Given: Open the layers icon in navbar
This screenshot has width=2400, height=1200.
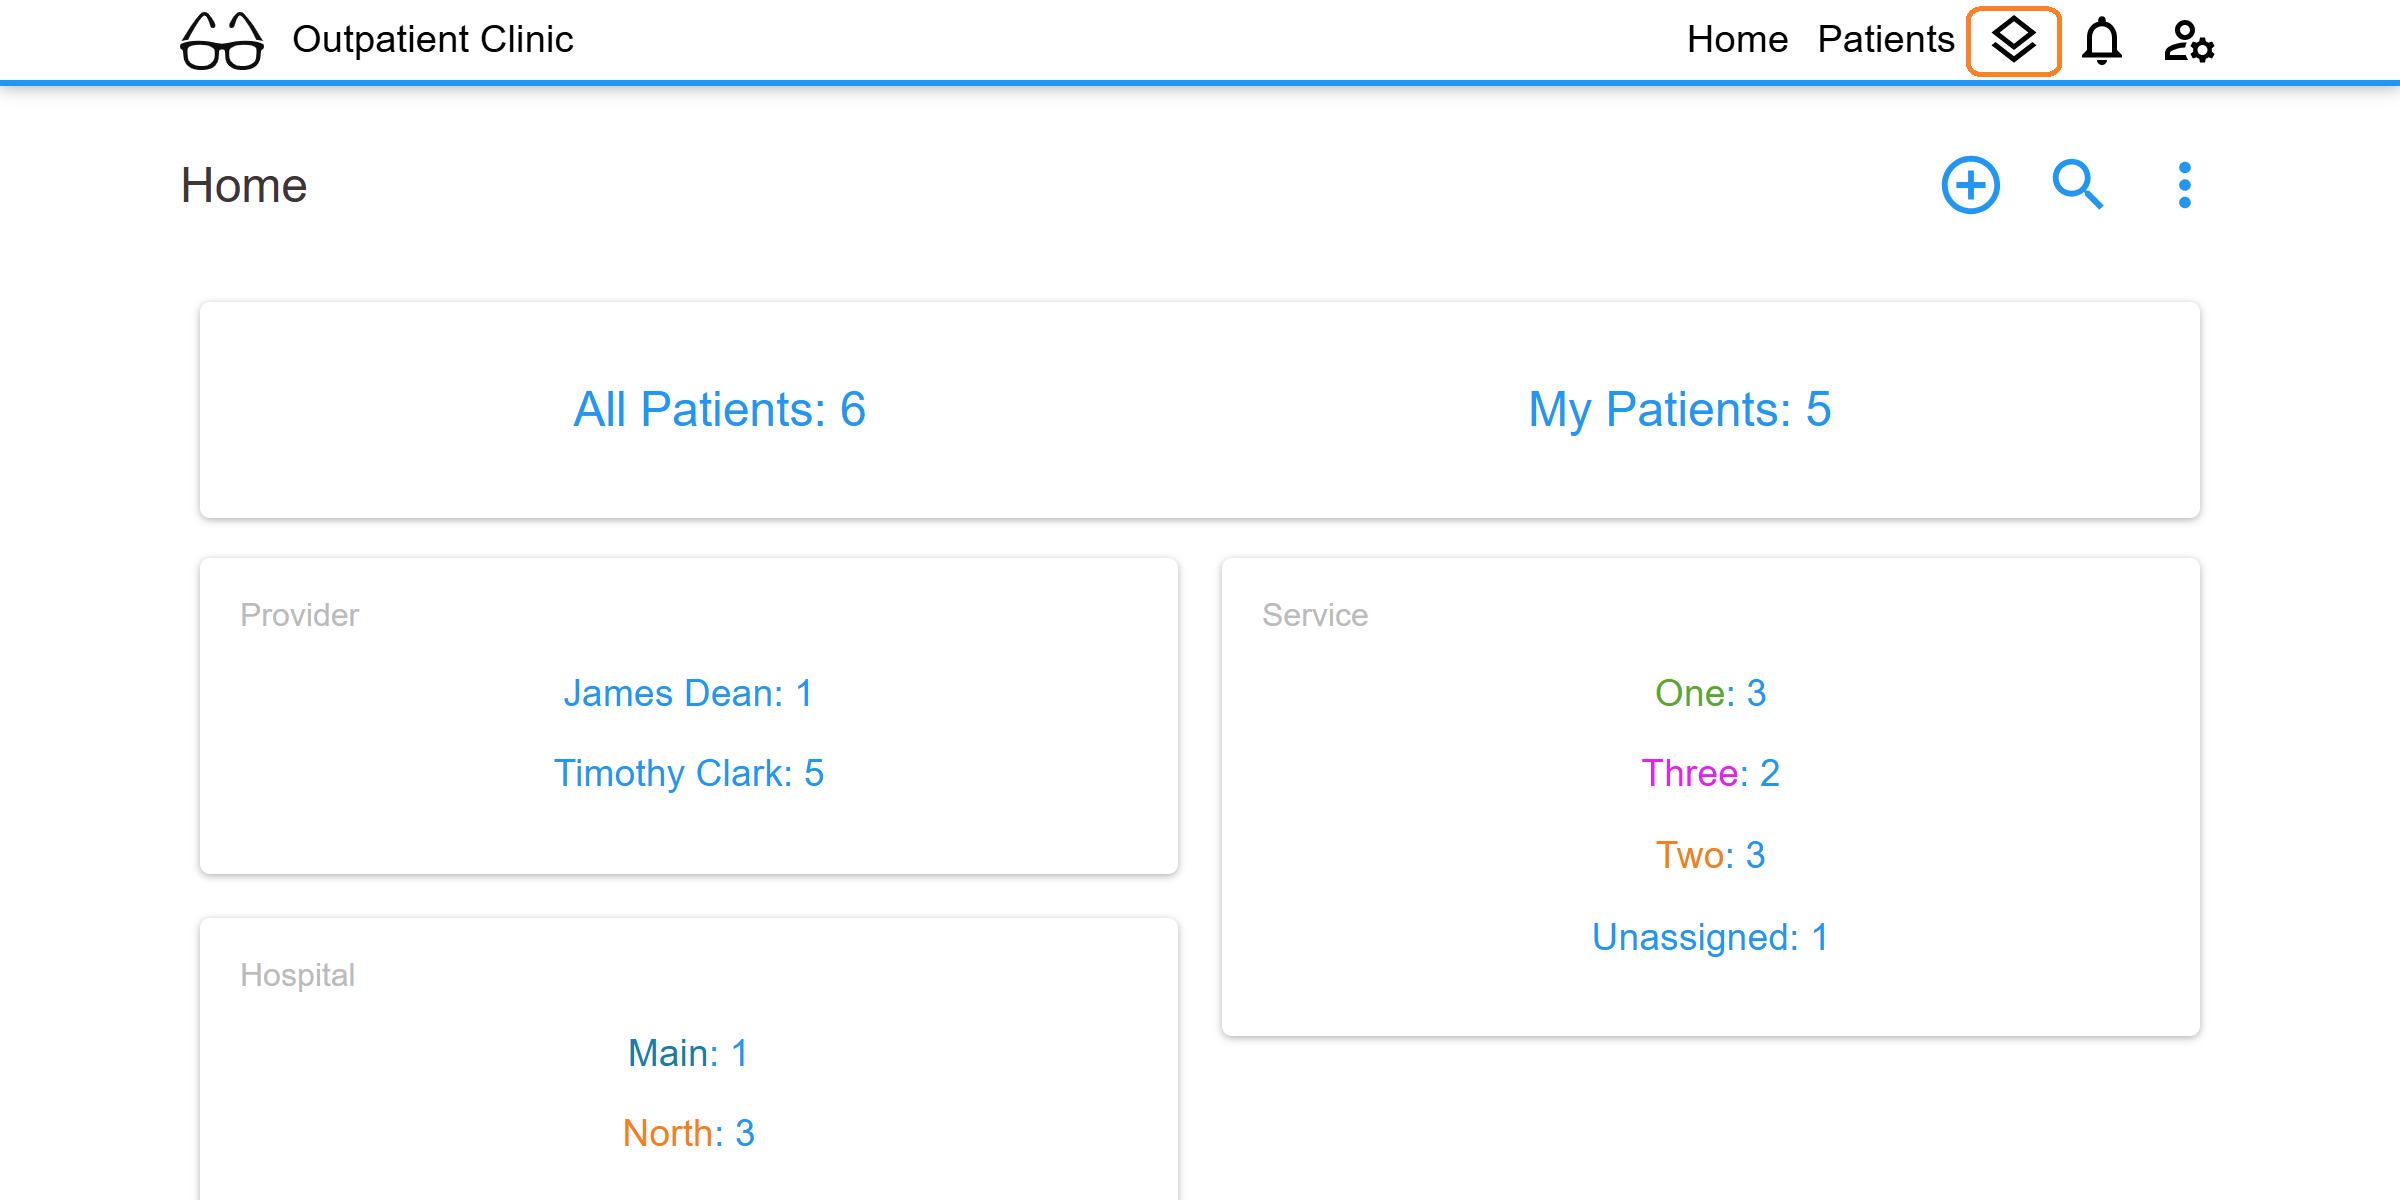Looking at the screenshot, I should pyautogui.click(x=2013, y=41).
